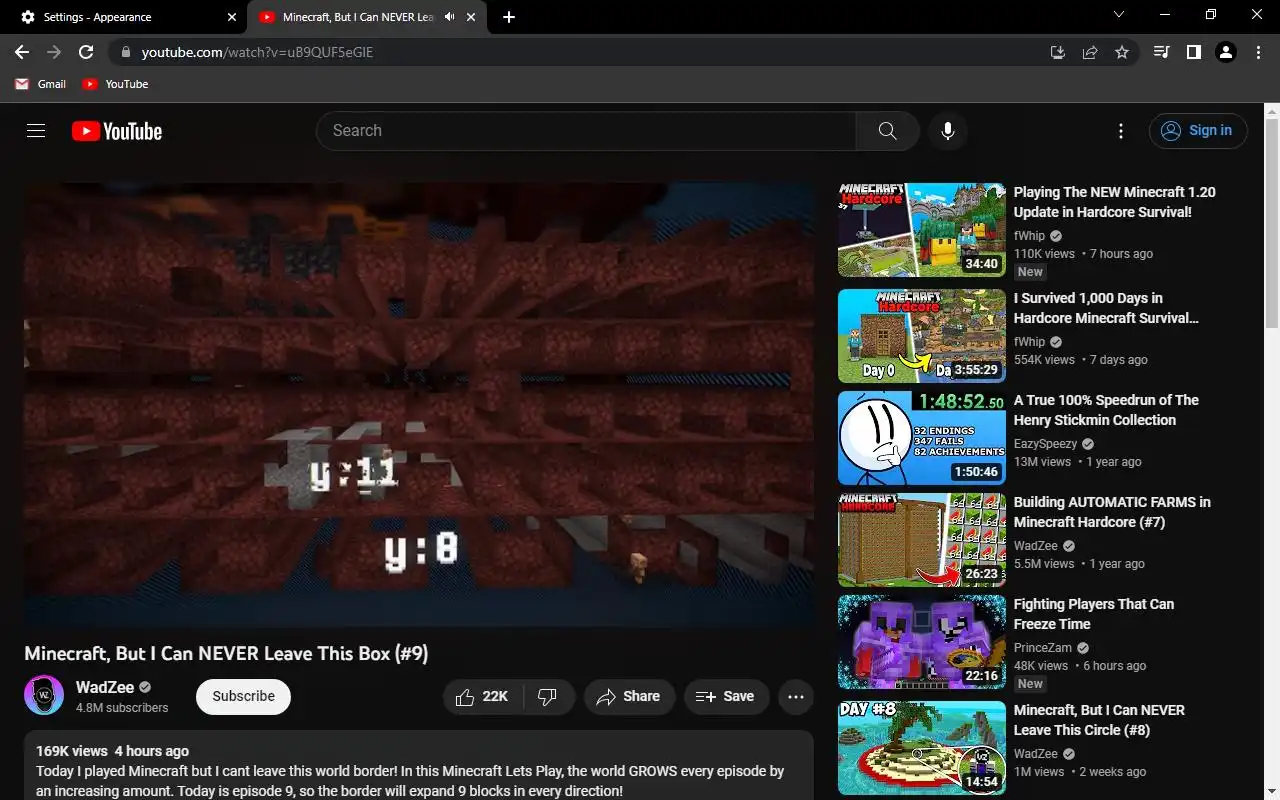Open Fighting Players That Can Freeze thumbnail
The height and width of the screenshot is (800, 1280).
[922, 642]
